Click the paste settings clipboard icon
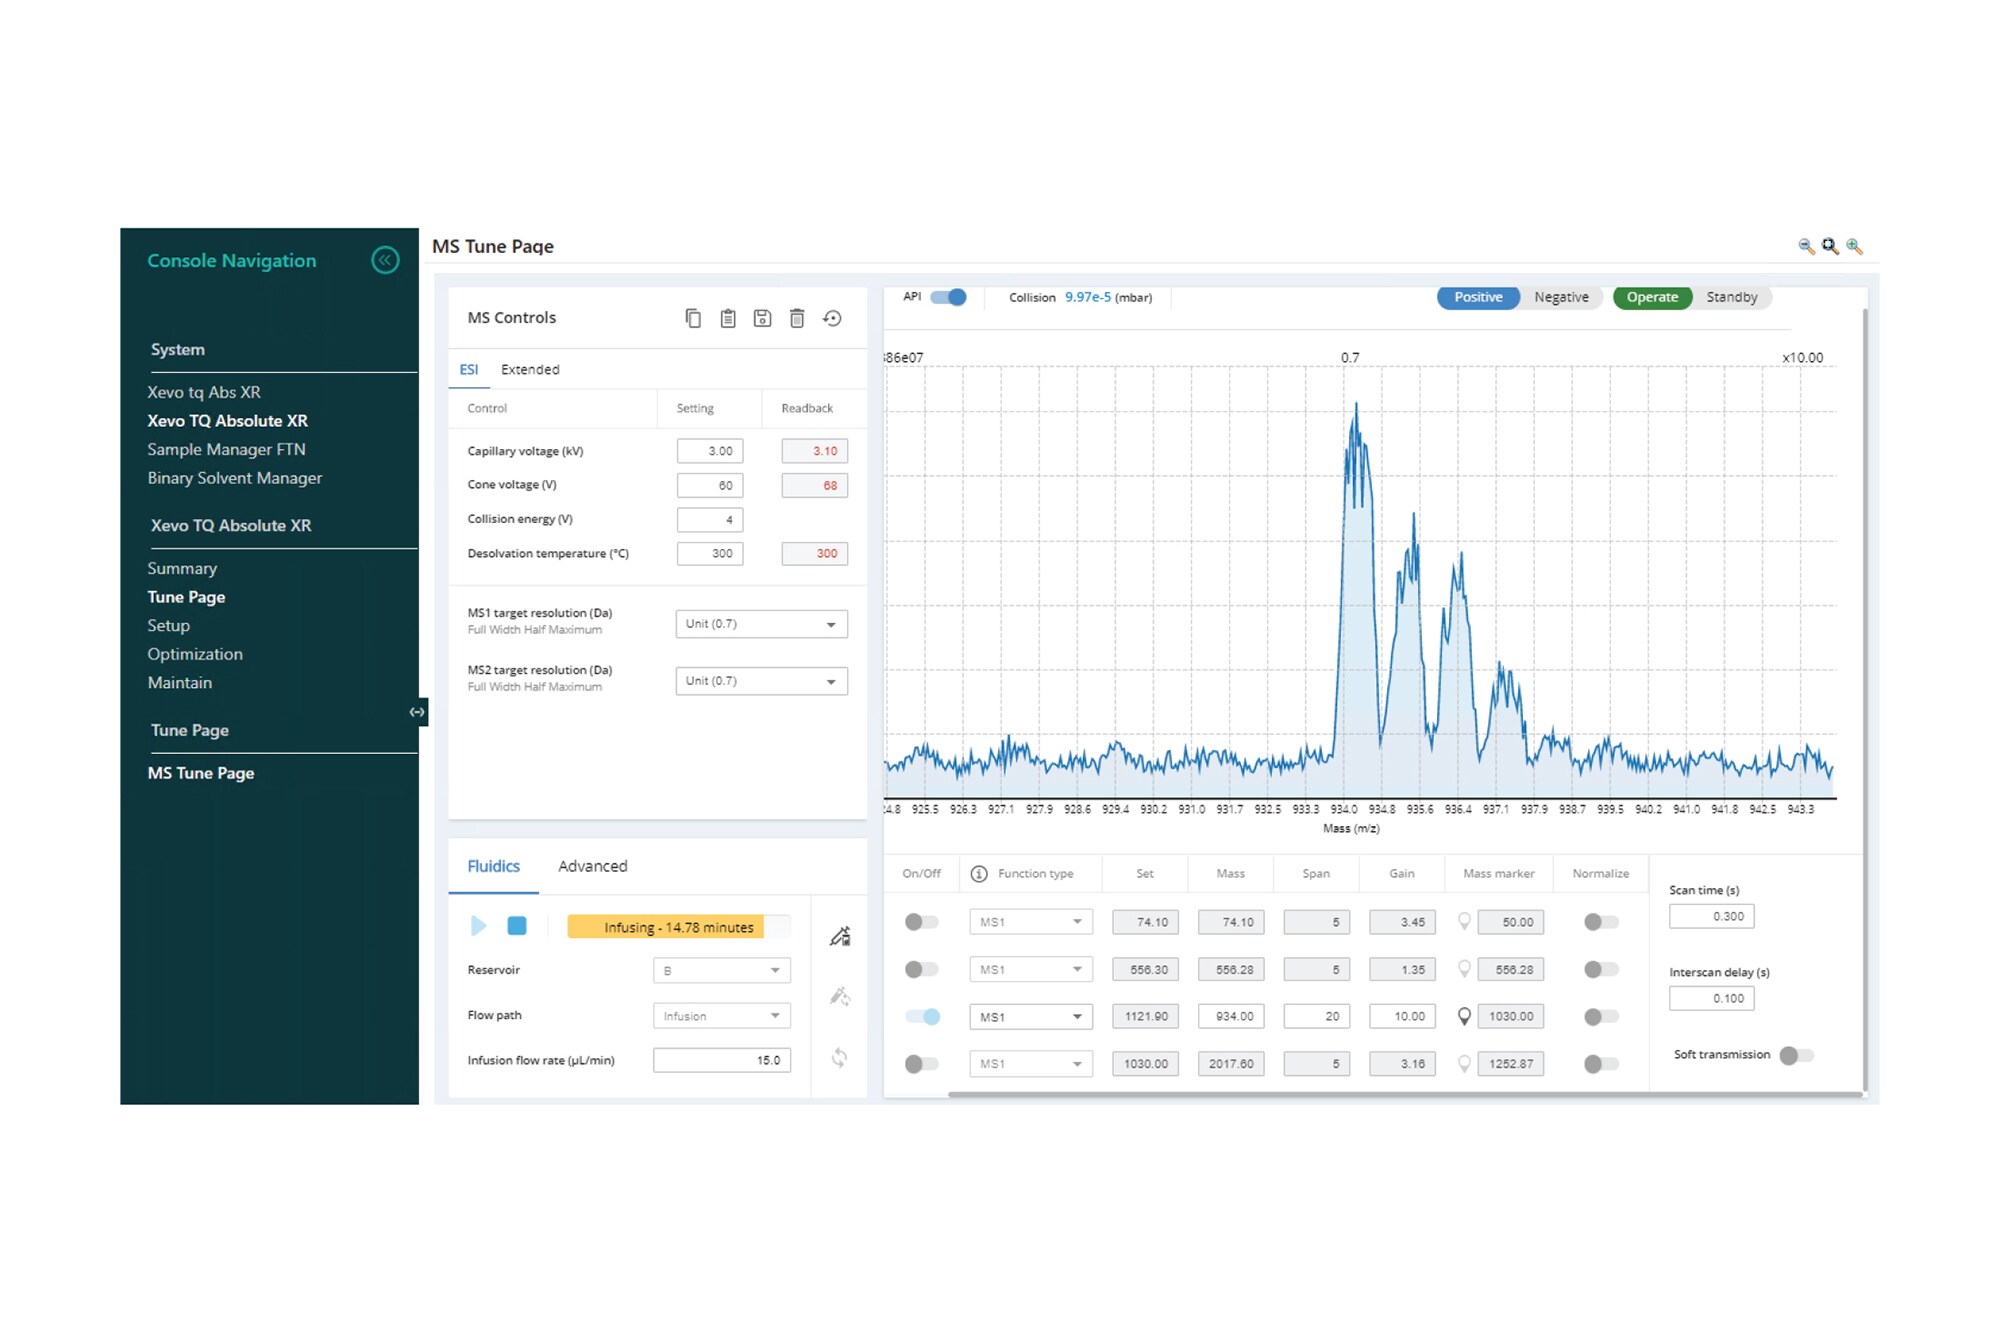 [x=728, y=318]
